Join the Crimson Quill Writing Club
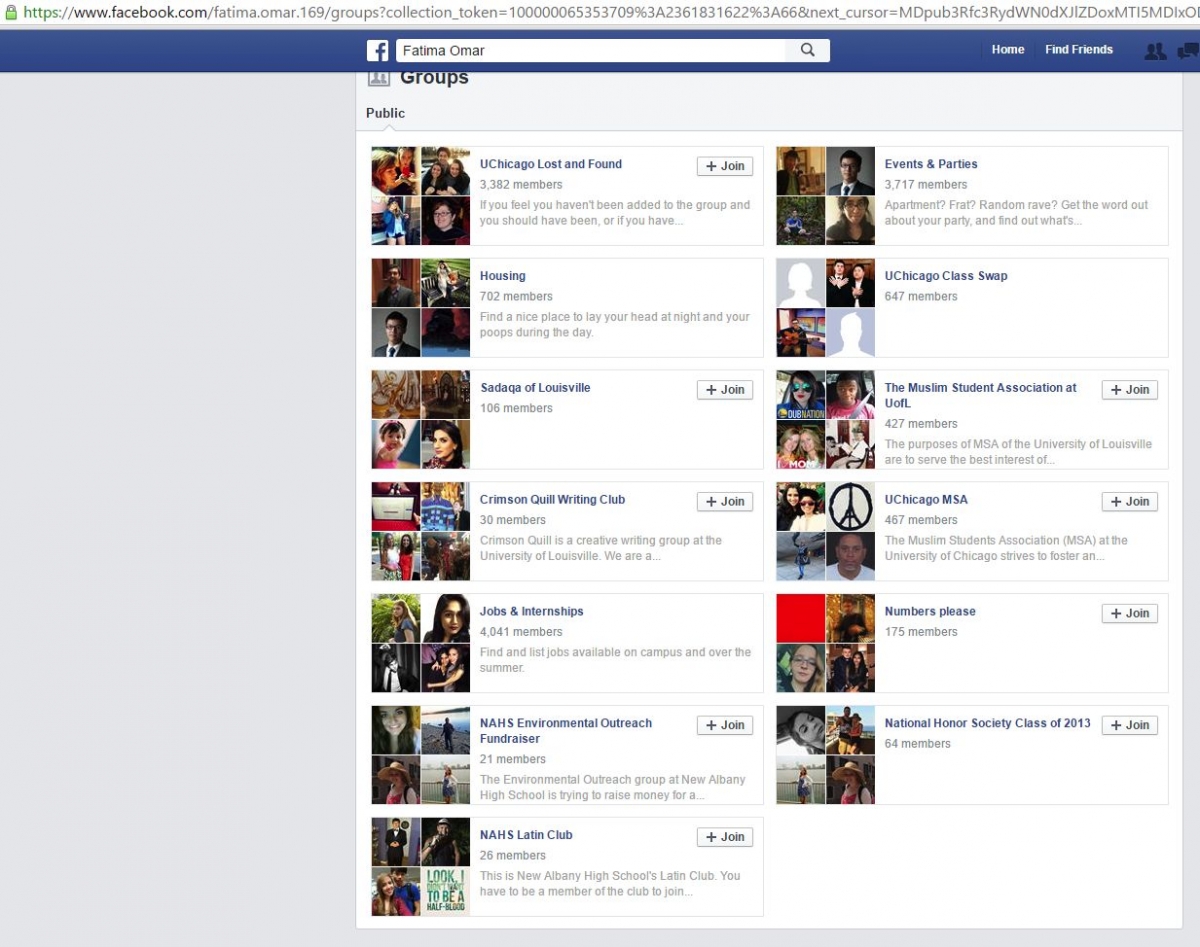 [725, 502]
